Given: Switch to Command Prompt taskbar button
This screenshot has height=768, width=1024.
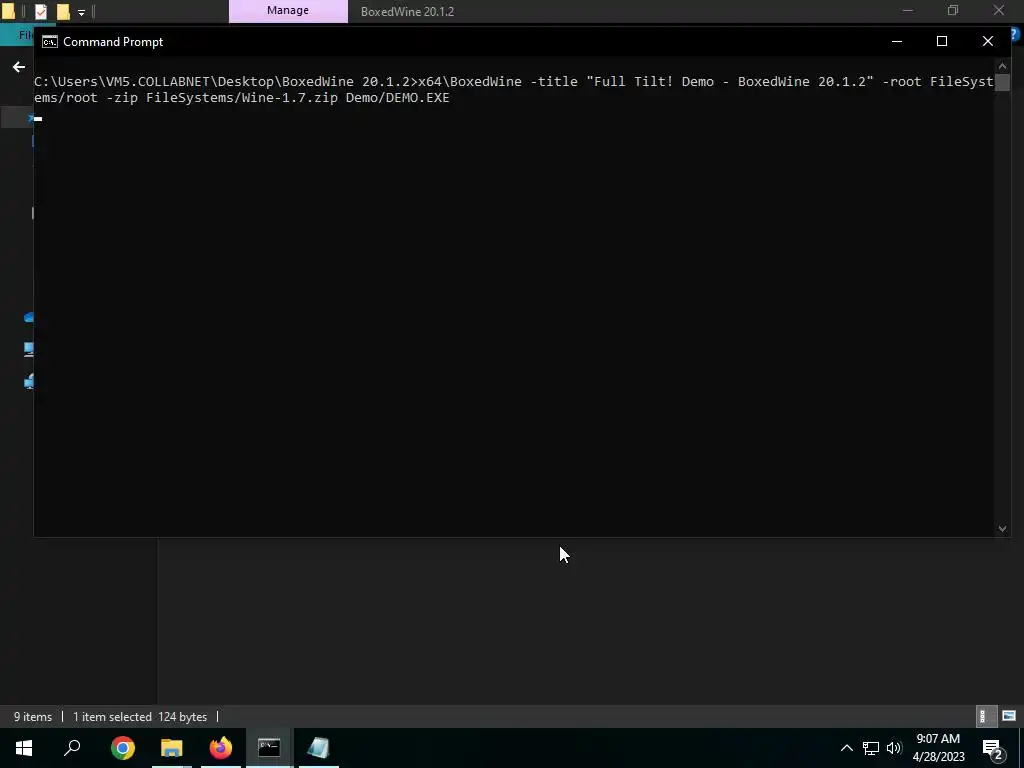Looking at the screenshot, I should (x=269, y=748).
